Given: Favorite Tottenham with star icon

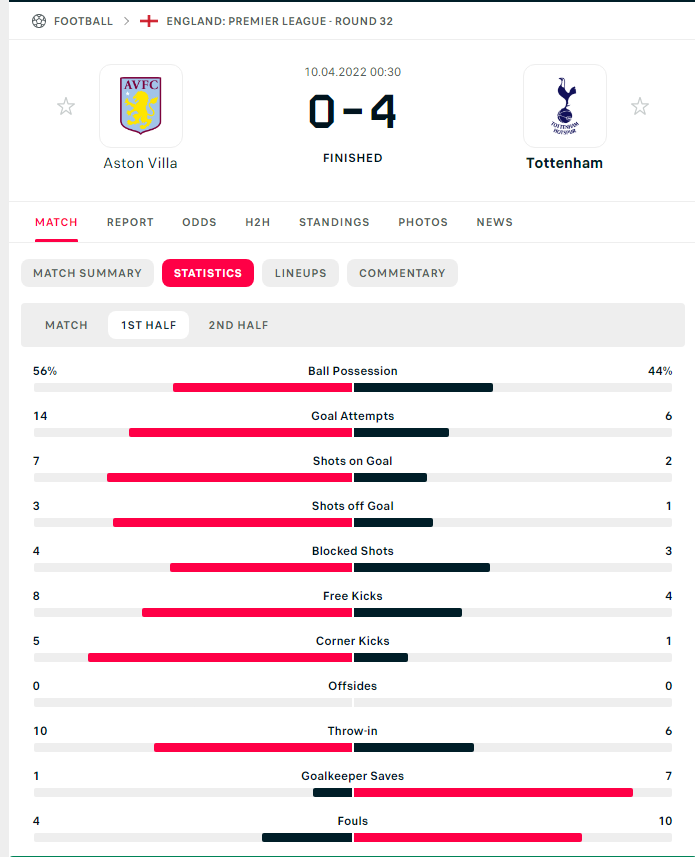Looking at the screenshot, I should click(640, 106).
